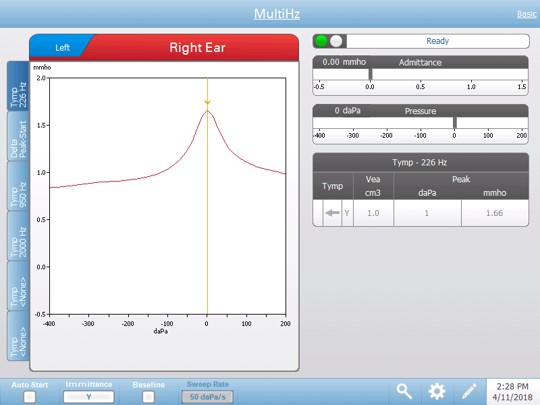Select the upper Tymp <None> side tab

(18, 286)
